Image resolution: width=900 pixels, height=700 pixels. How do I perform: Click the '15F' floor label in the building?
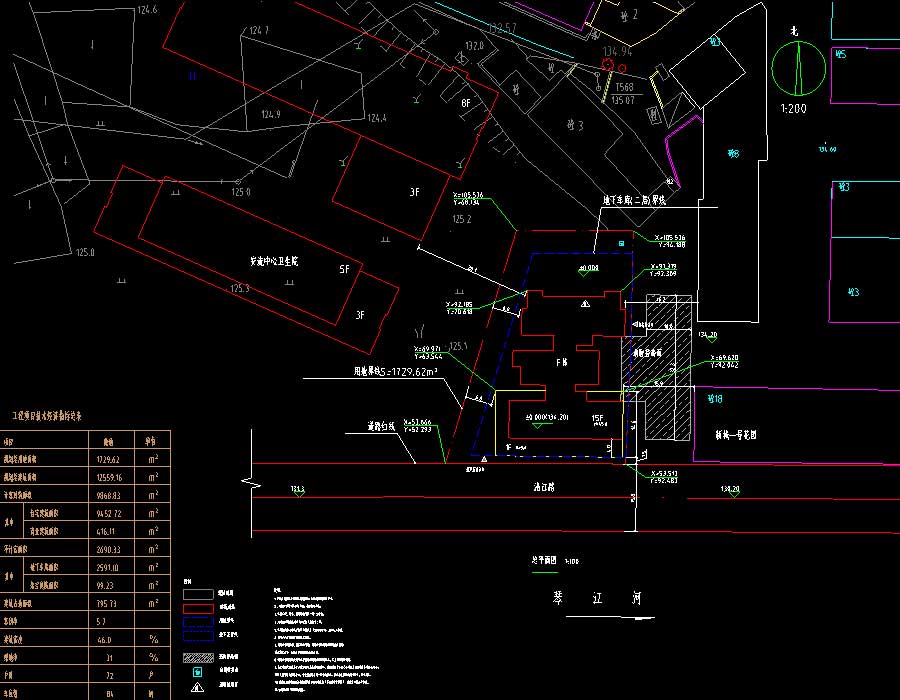coord(598,418)
